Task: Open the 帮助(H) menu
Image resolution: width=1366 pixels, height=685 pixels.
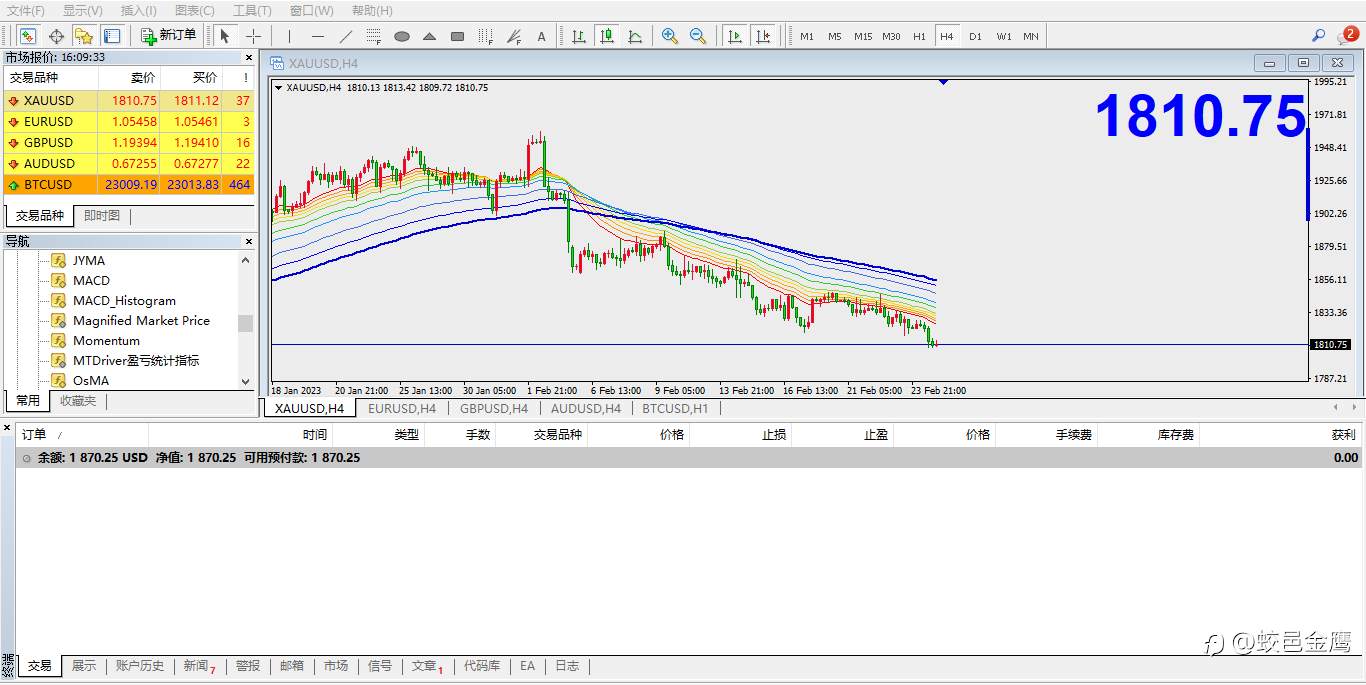Action: (372, 10)
